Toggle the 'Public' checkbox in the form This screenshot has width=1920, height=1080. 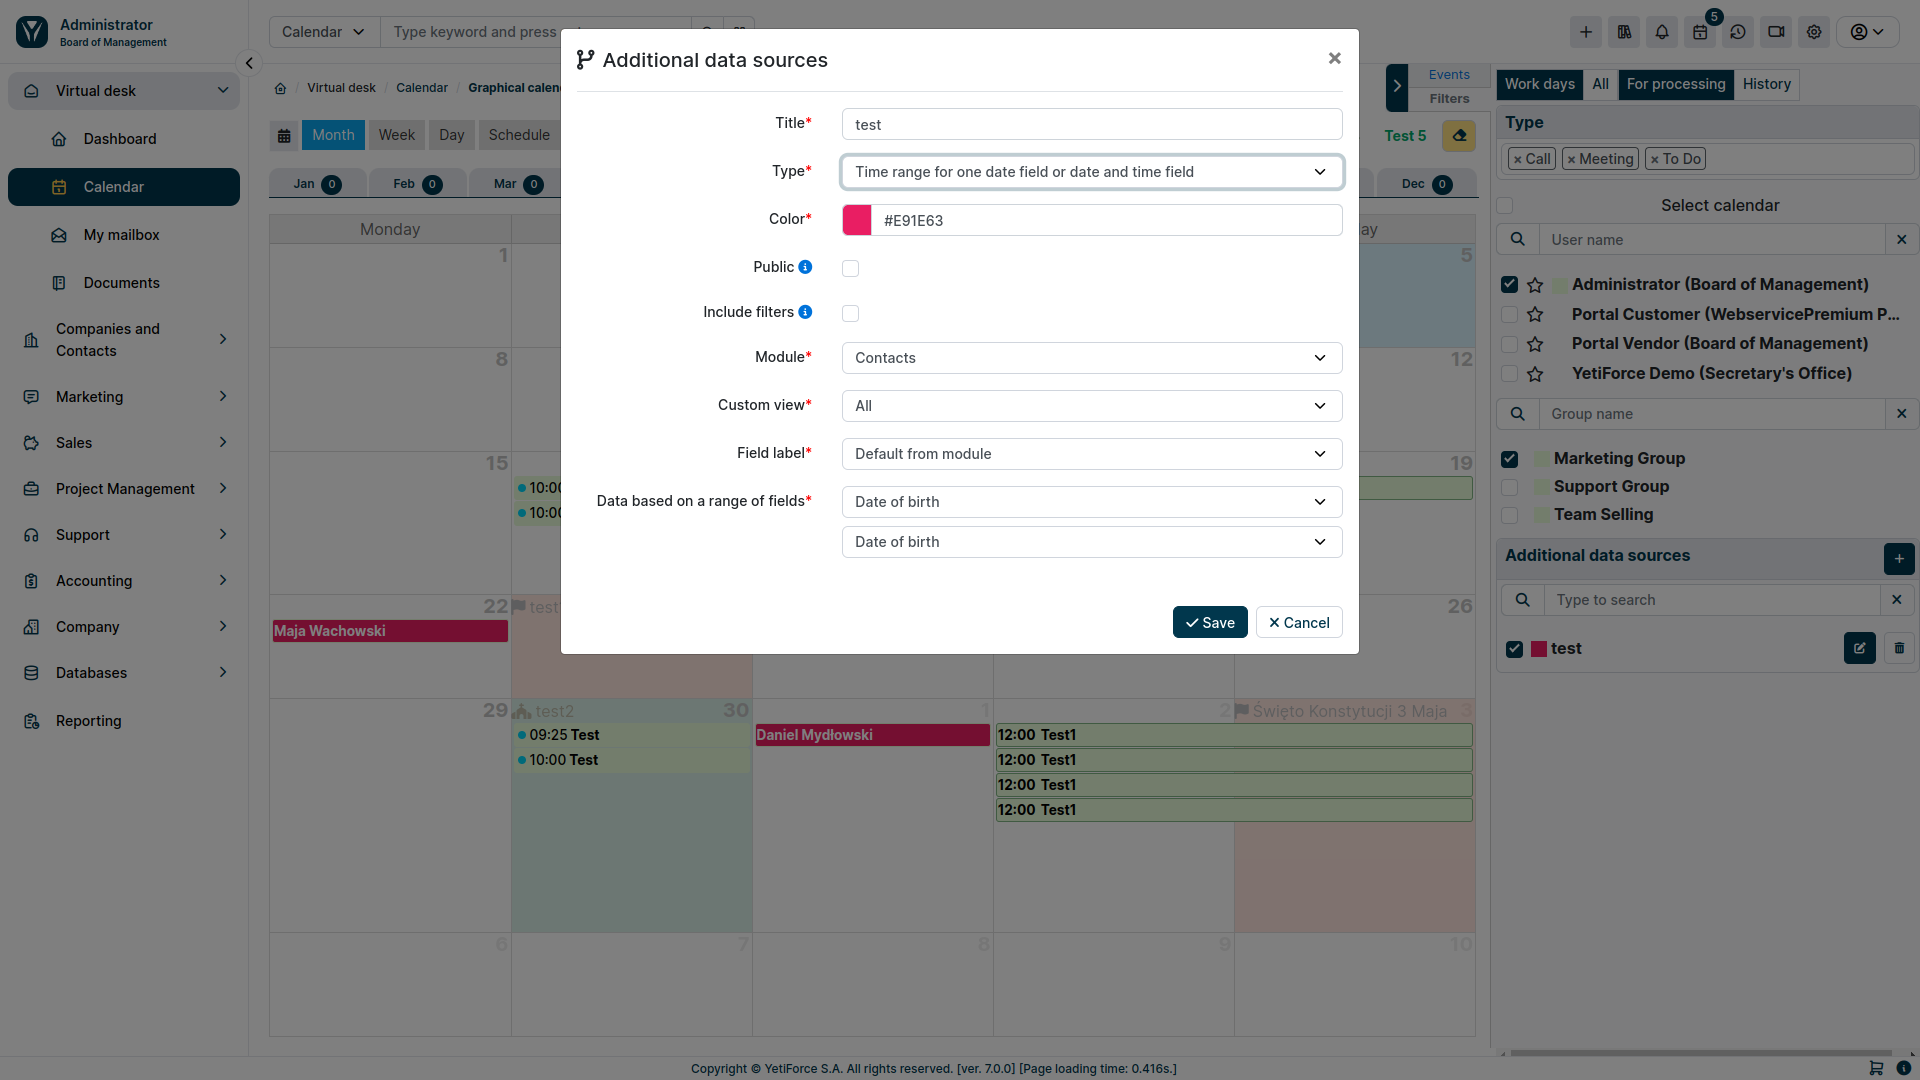[851, 268]
